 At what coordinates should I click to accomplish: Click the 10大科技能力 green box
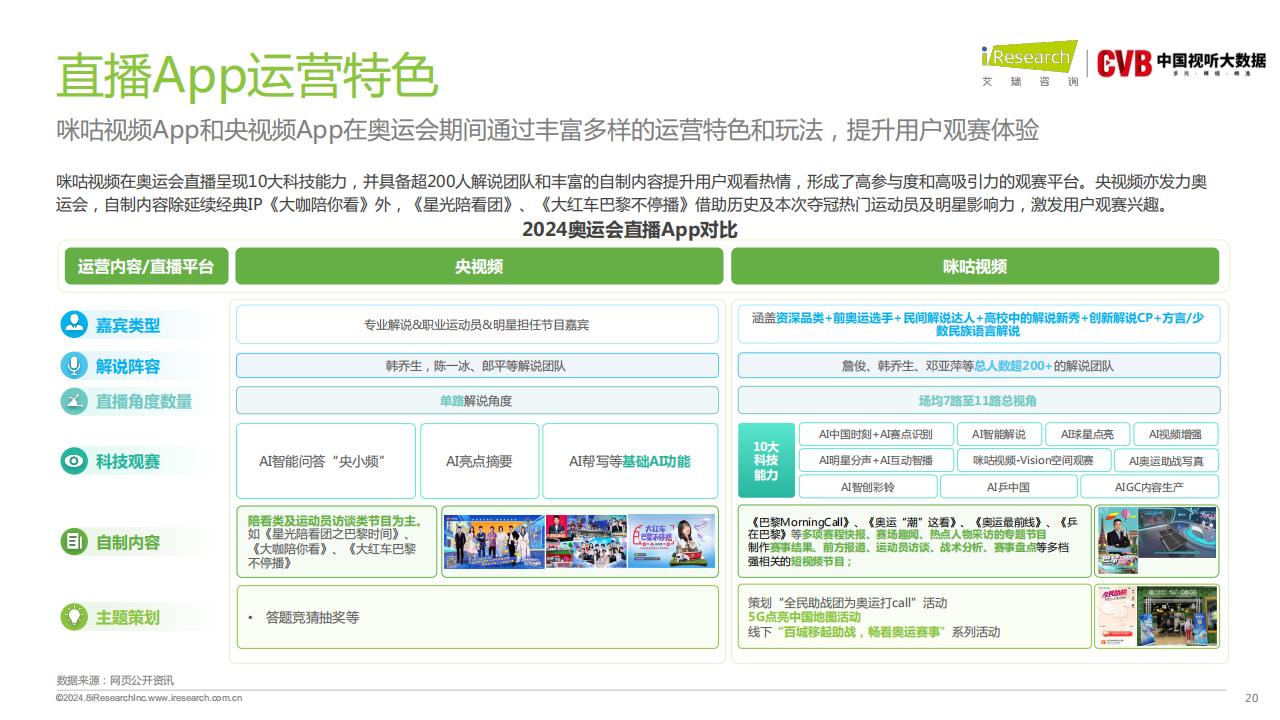point(766,461)
